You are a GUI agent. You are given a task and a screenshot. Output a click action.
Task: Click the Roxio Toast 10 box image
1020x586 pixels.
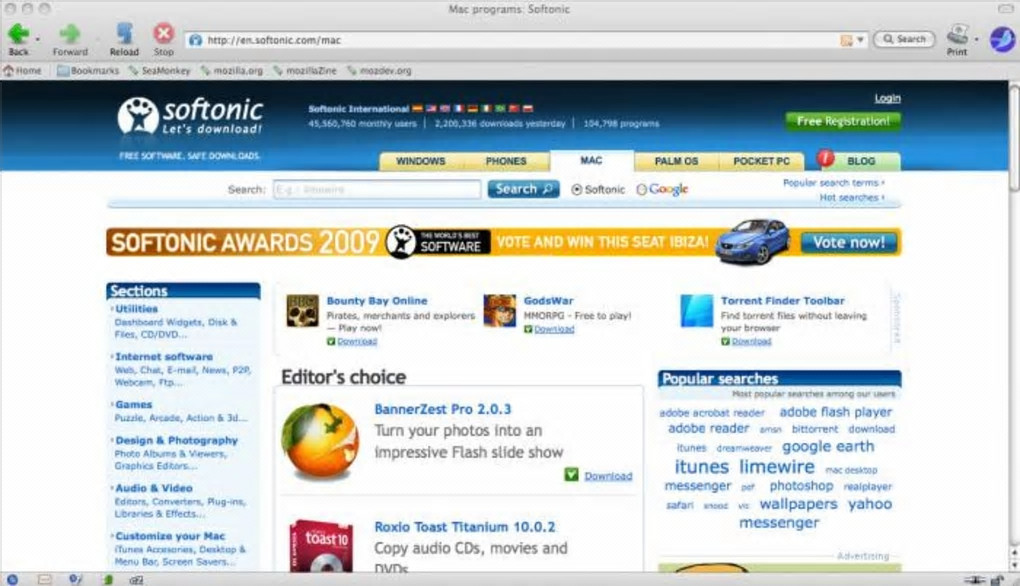[x=321, y=546]
